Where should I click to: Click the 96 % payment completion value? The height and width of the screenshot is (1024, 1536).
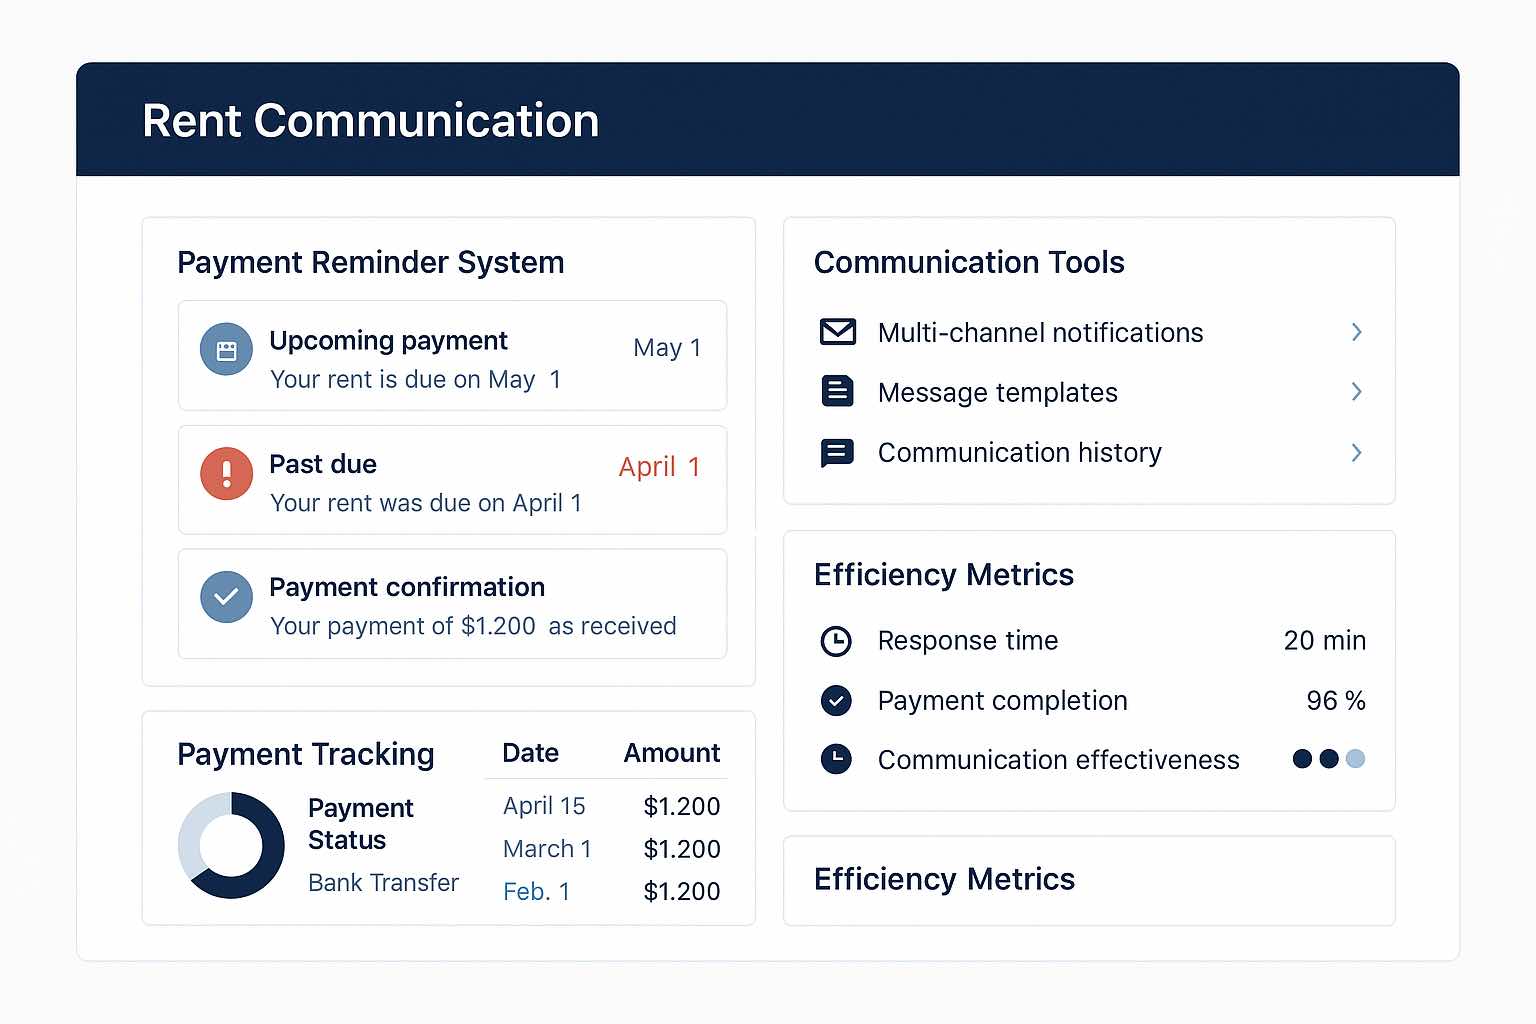pyautogui.click(x=1336, y=700)
